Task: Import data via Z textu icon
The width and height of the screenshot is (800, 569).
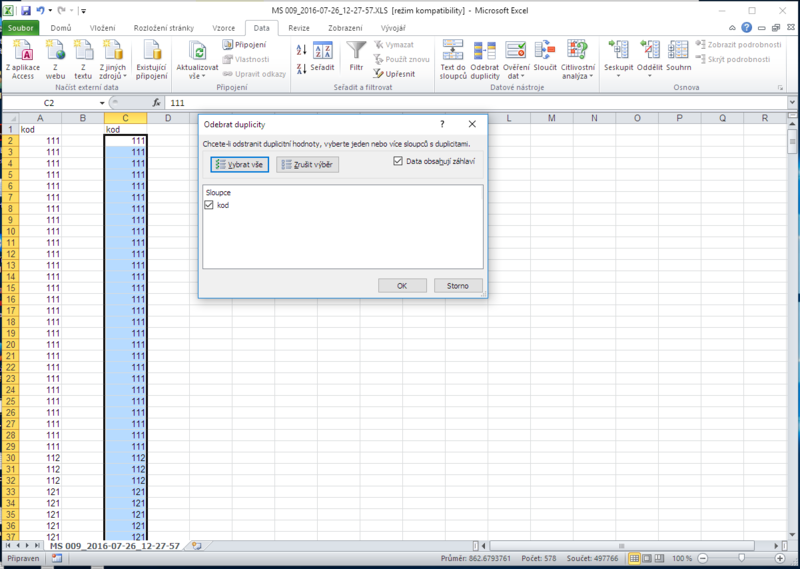Action: (x=83, y=60)
